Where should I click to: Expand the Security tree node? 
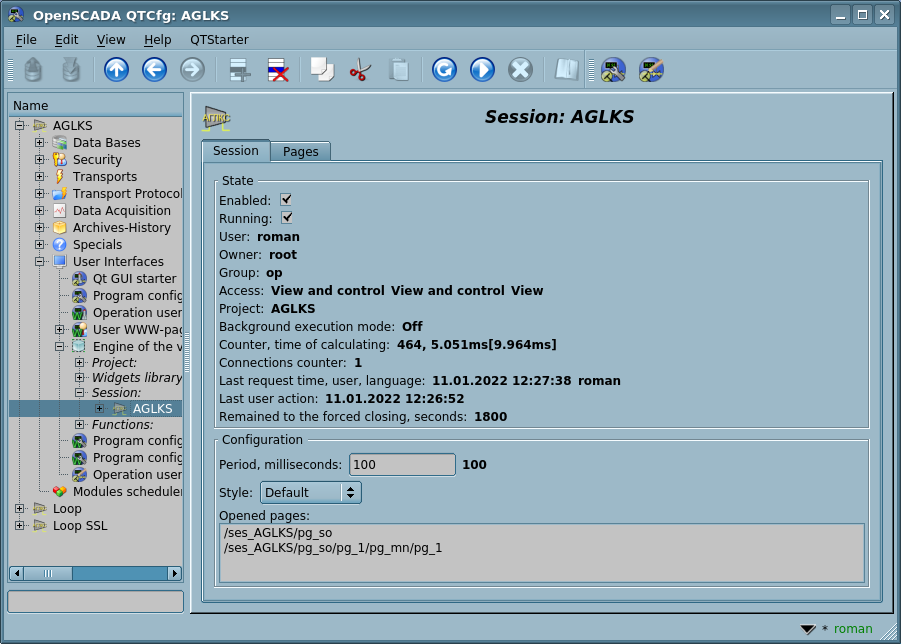point(39,159)
